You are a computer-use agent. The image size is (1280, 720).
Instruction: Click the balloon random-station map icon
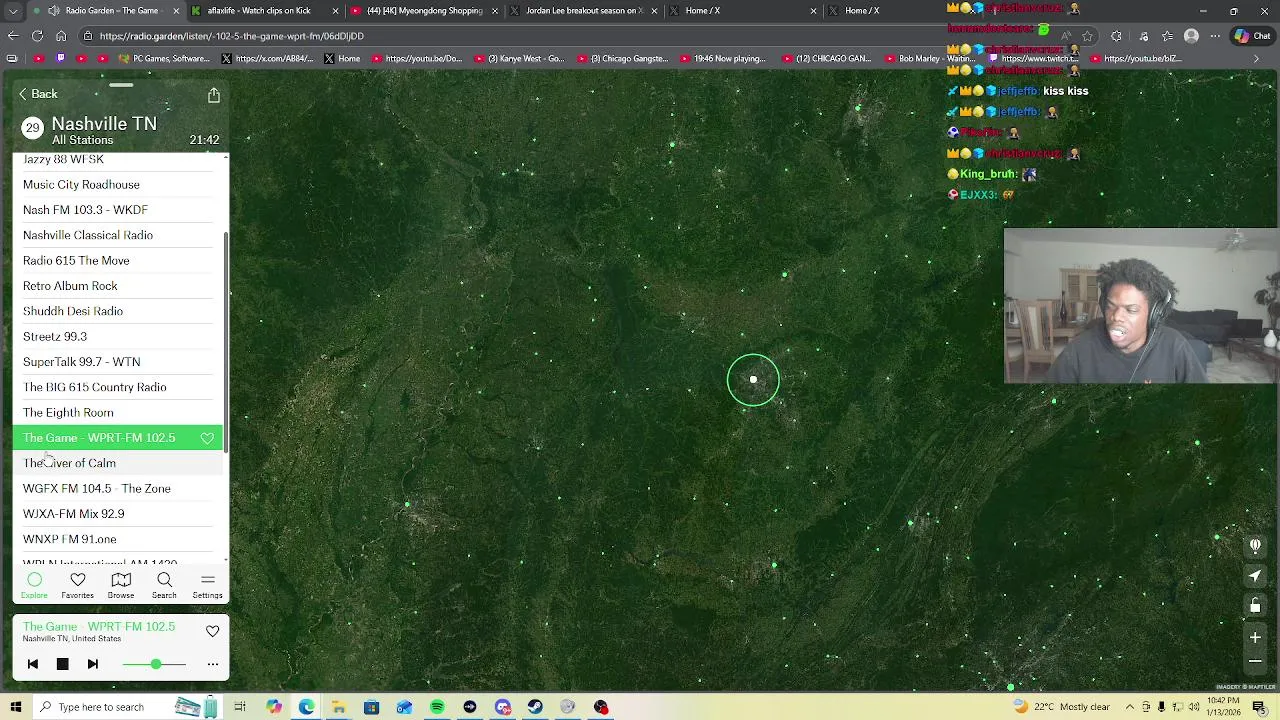tap(1255, 546)
